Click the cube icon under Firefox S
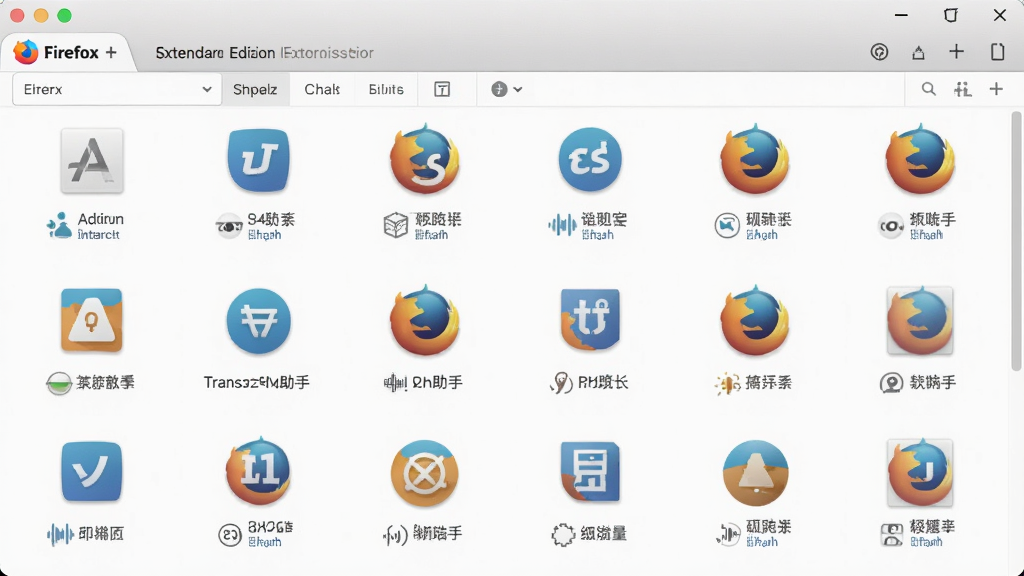Viewport: 1024px width, 576px height. [x=396, y=225]
